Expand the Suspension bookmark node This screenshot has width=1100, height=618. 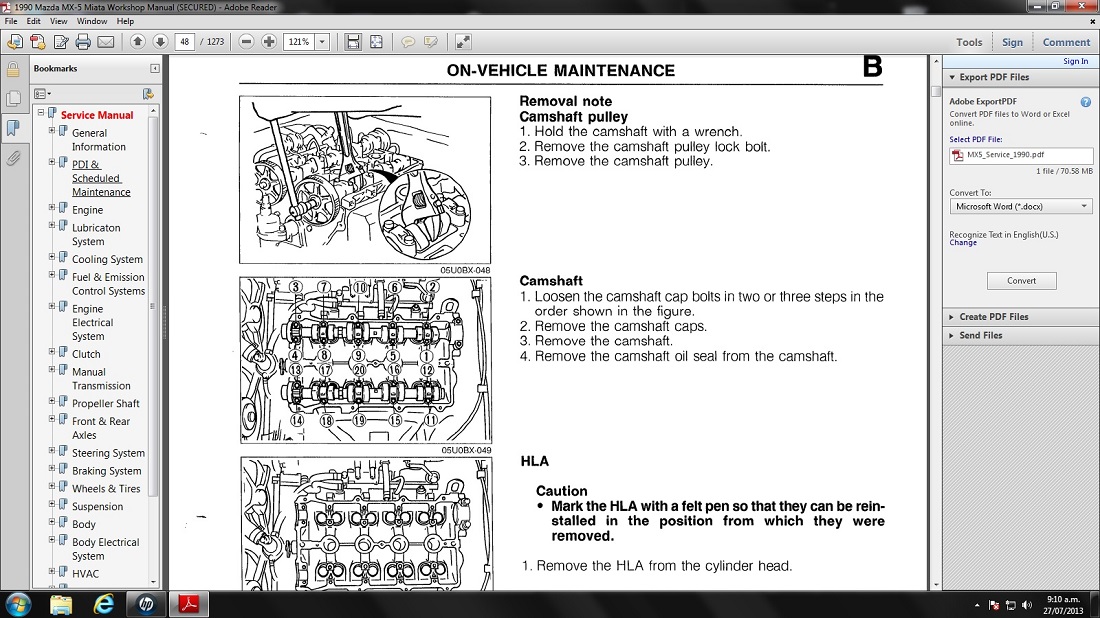tap(52, 504)
